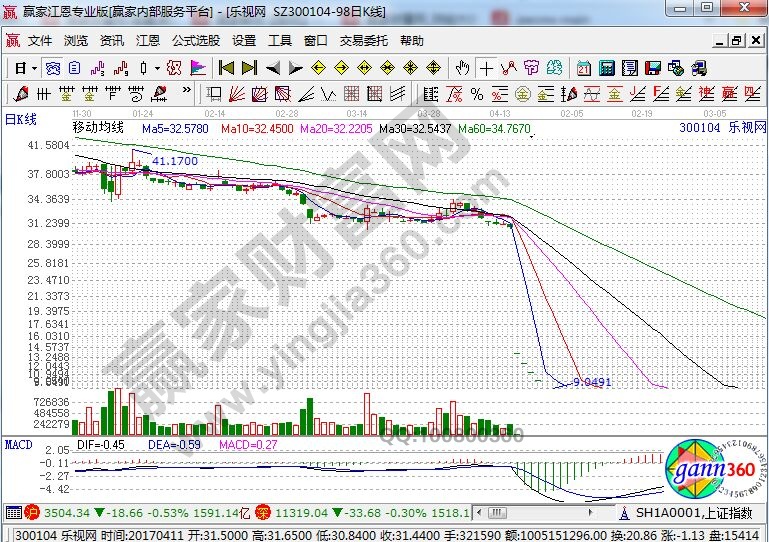The image size is (769, 542).
Task: Toggle the hand pan tool
Action: pyautogui.click(x=462, y=68)
